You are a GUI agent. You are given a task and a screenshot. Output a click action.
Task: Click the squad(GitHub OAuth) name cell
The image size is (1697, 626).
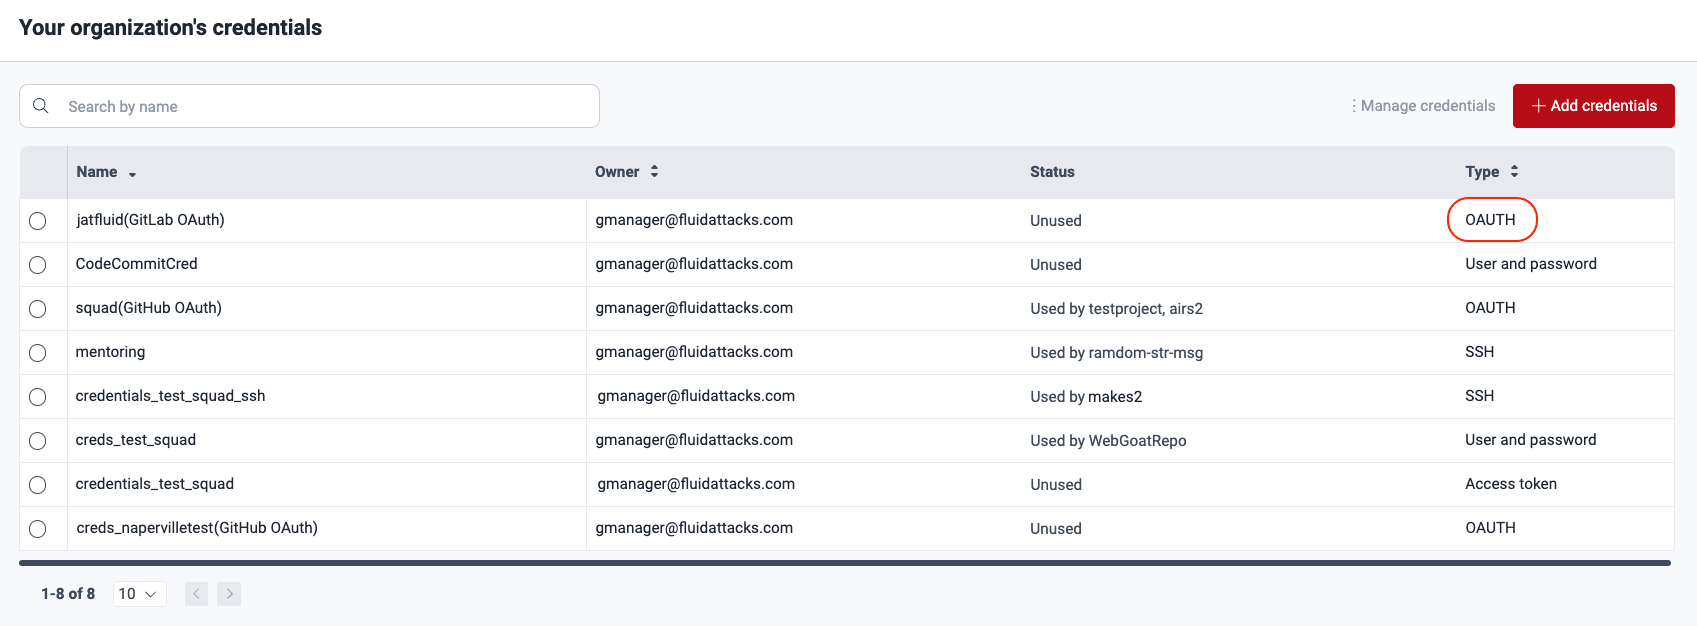(x=149, y=308)
